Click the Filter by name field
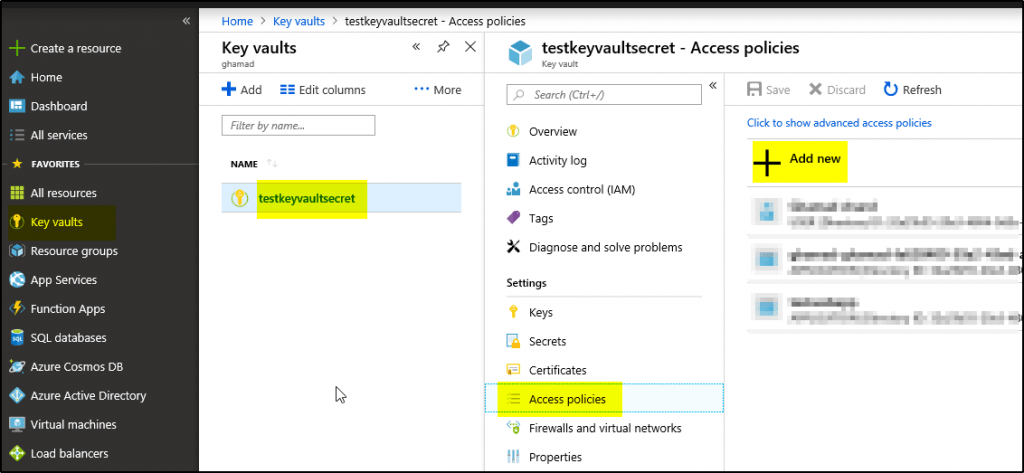Viewport: 1024px width, 473px height. [x=298, y=126]
